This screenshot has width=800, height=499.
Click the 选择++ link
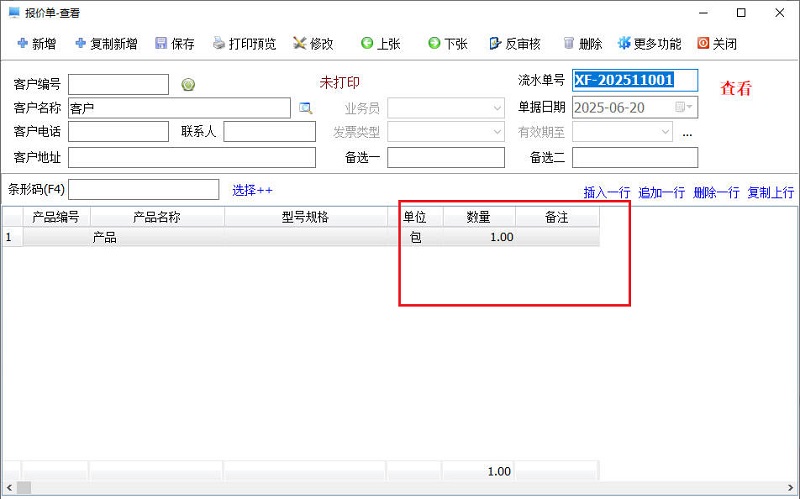point(253,190)
